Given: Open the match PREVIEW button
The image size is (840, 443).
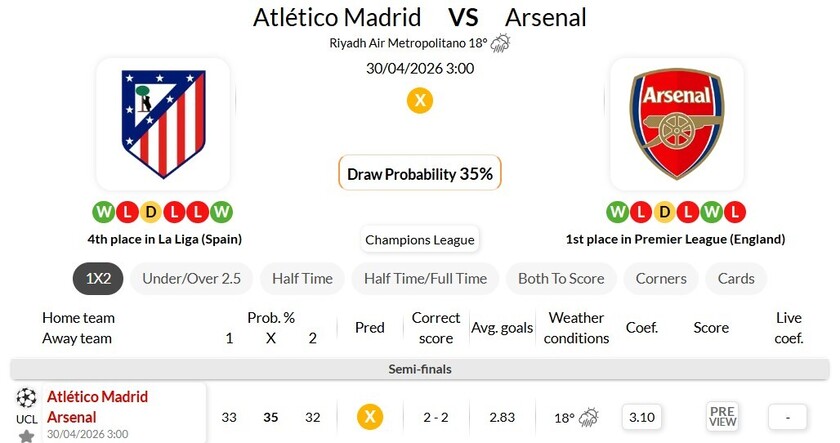Looking at the screenshot, I should [722, 417].
